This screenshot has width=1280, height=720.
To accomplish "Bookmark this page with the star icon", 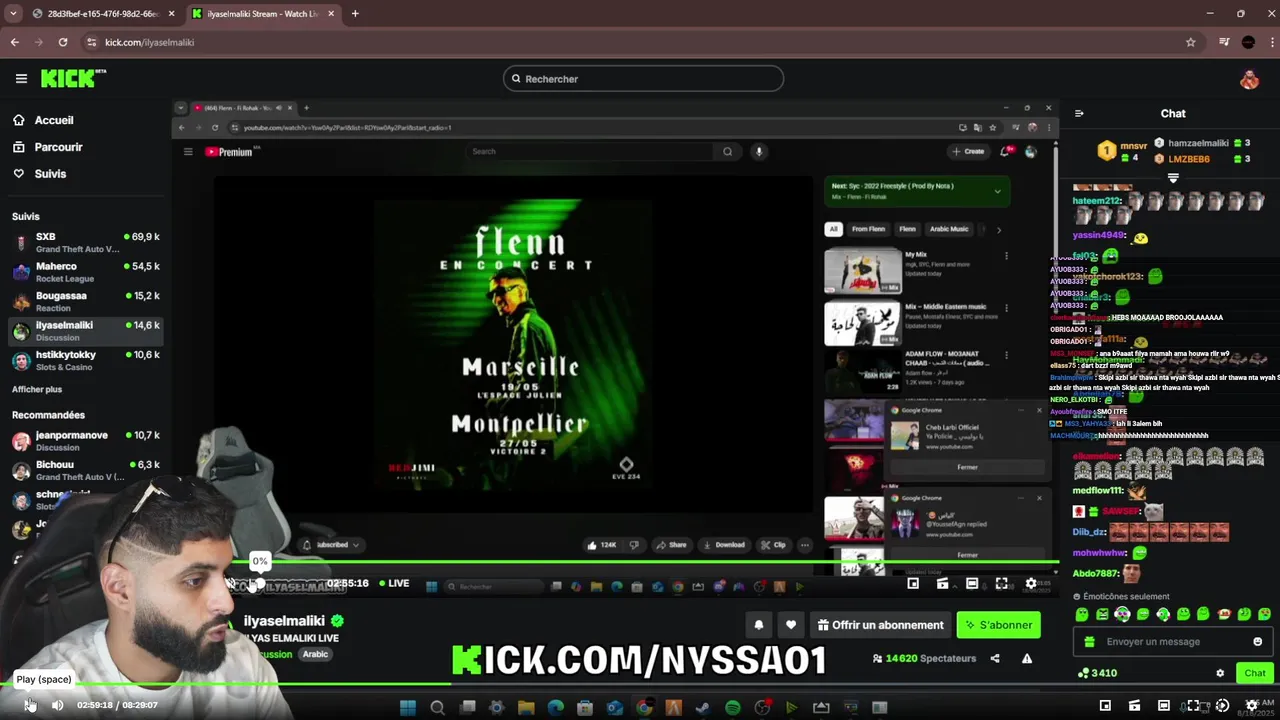I will click(x=1190, y=42).
